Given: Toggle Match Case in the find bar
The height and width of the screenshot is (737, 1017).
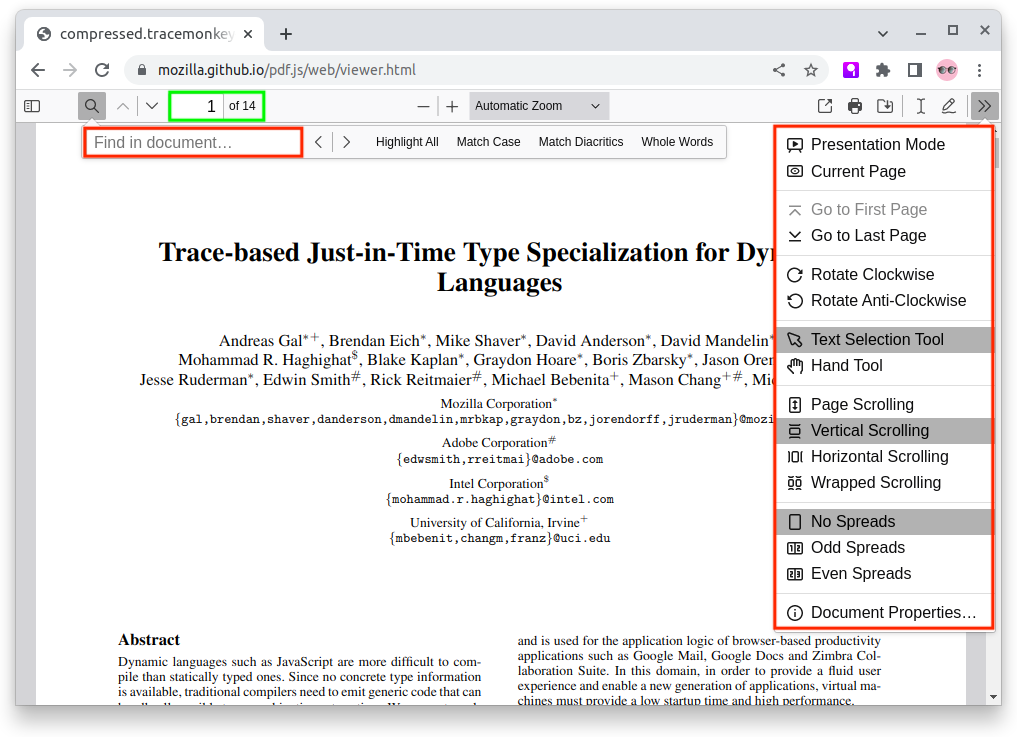Looking at the screenshot, I should (488, 141).
